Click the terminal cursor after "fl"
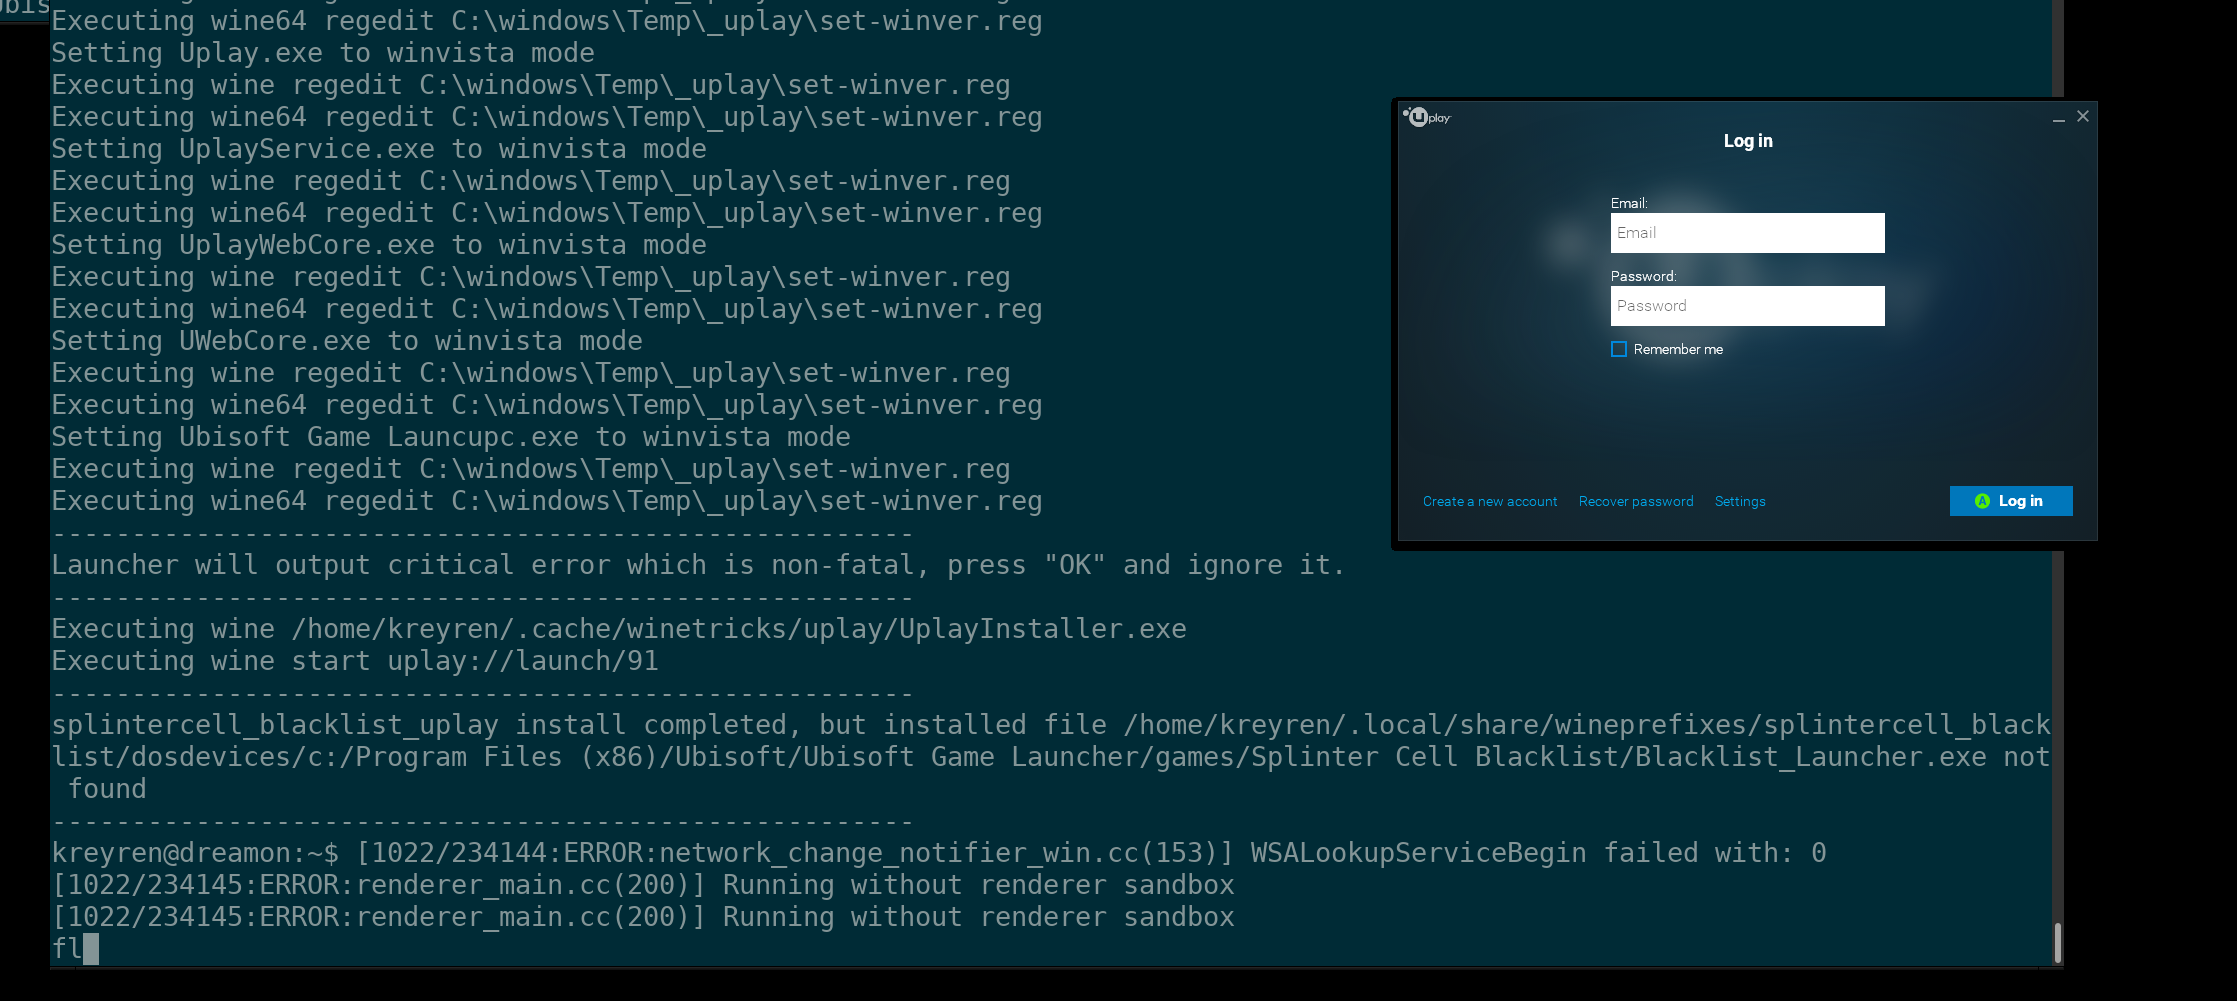The width and height of the screenshot is (2237, 1001). 91,949
